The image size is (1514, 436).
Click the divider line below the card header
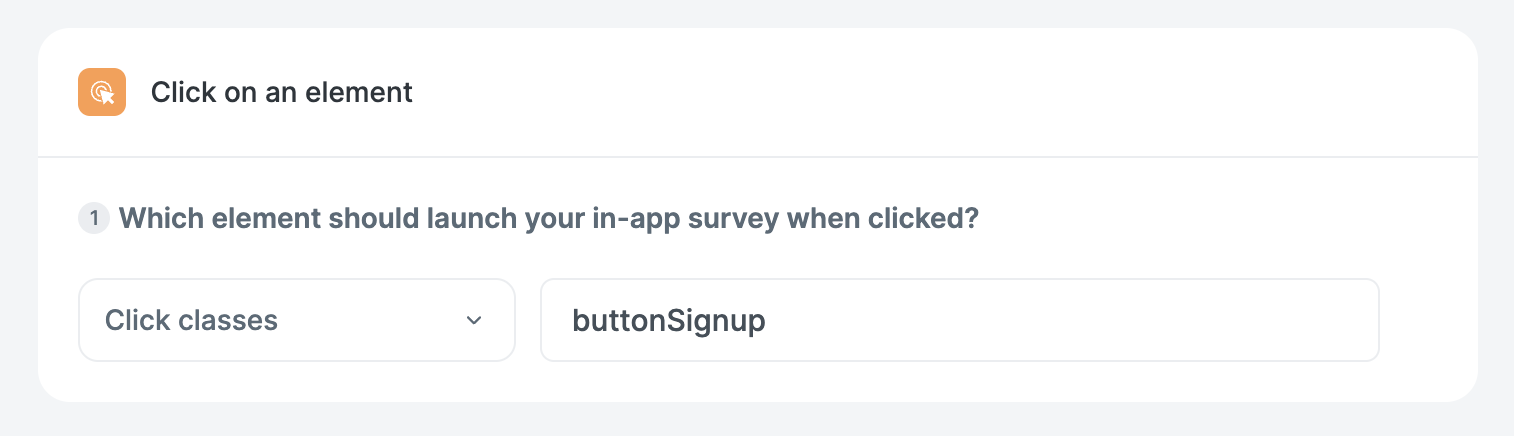point(758,157)
